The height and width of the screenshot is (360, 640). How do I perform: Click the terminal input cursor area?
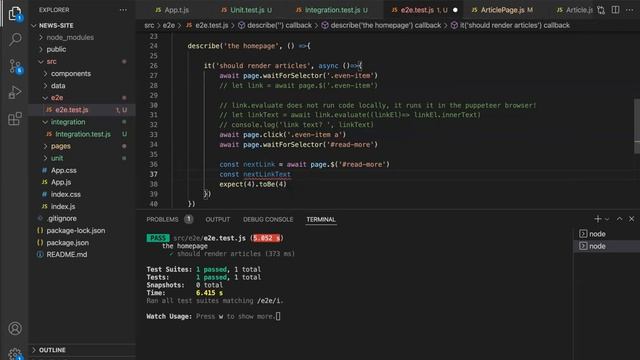point(278,316)
